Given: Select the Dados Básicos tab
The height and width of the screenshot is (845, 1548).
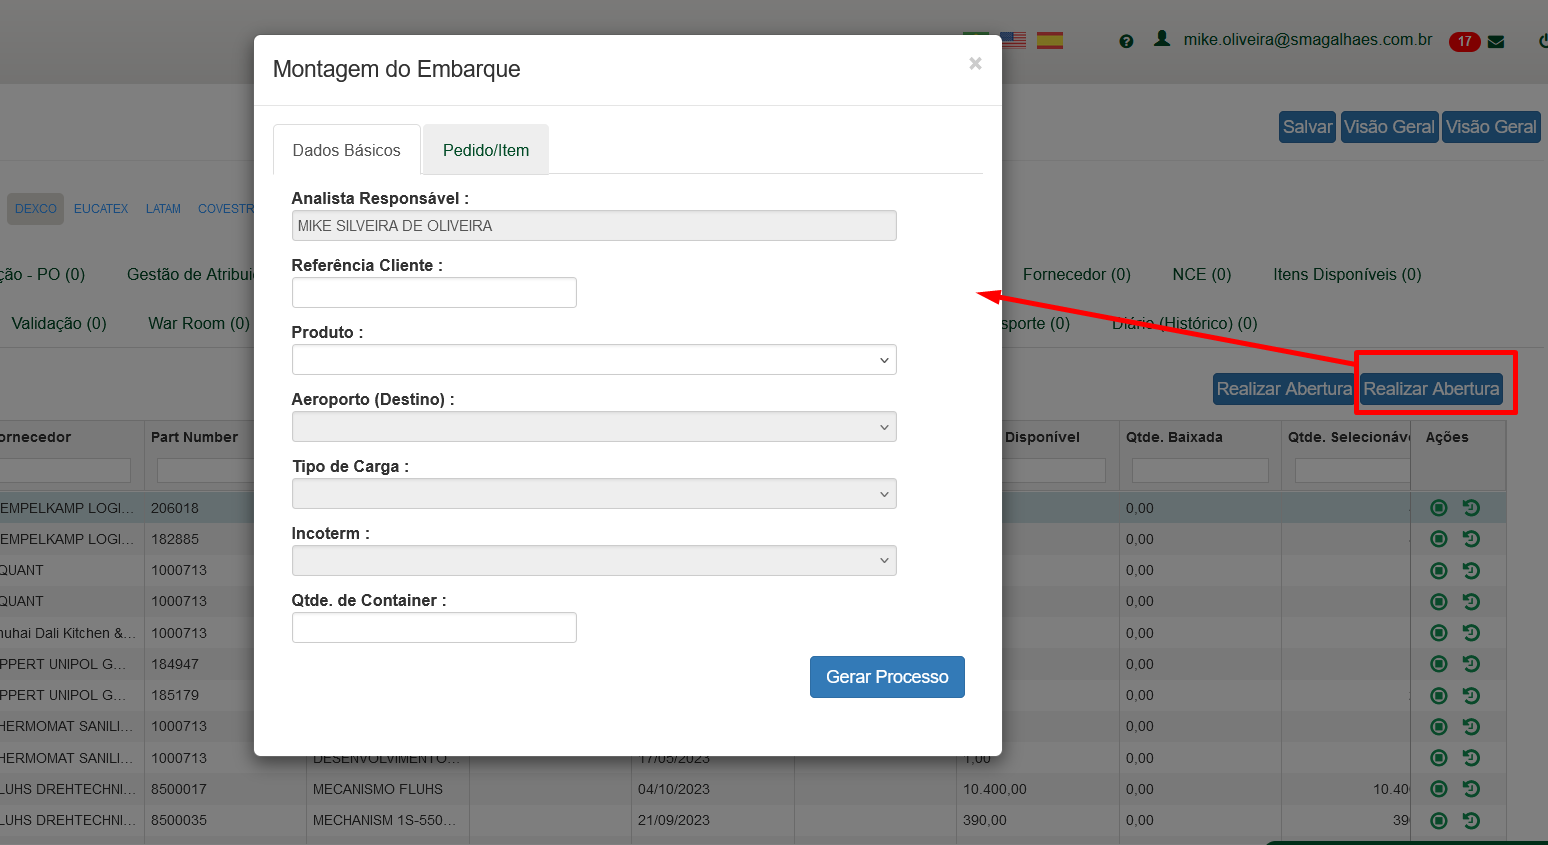Looking at the screenshot, I should [346, 150].
